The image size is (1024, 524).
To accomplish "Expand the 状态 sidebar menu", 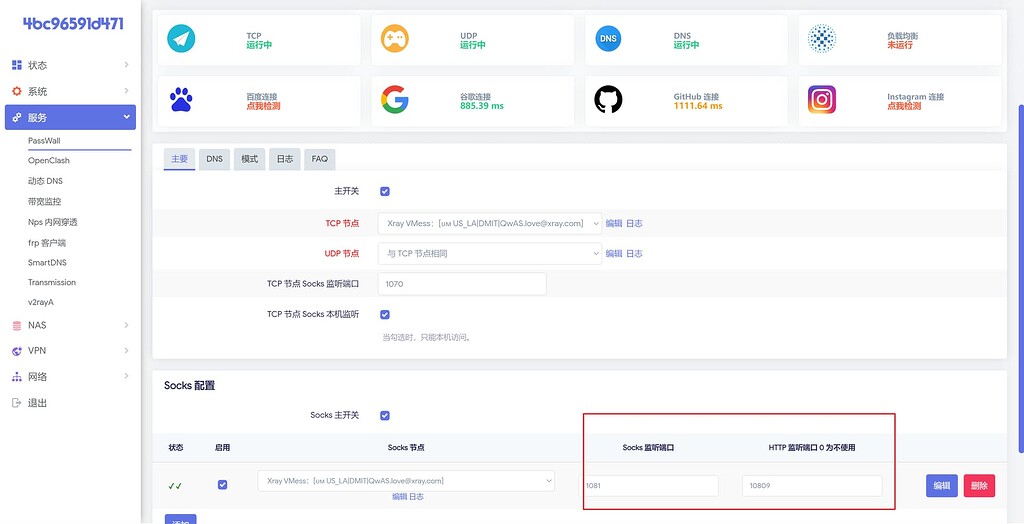I will (x=126, y=65).
